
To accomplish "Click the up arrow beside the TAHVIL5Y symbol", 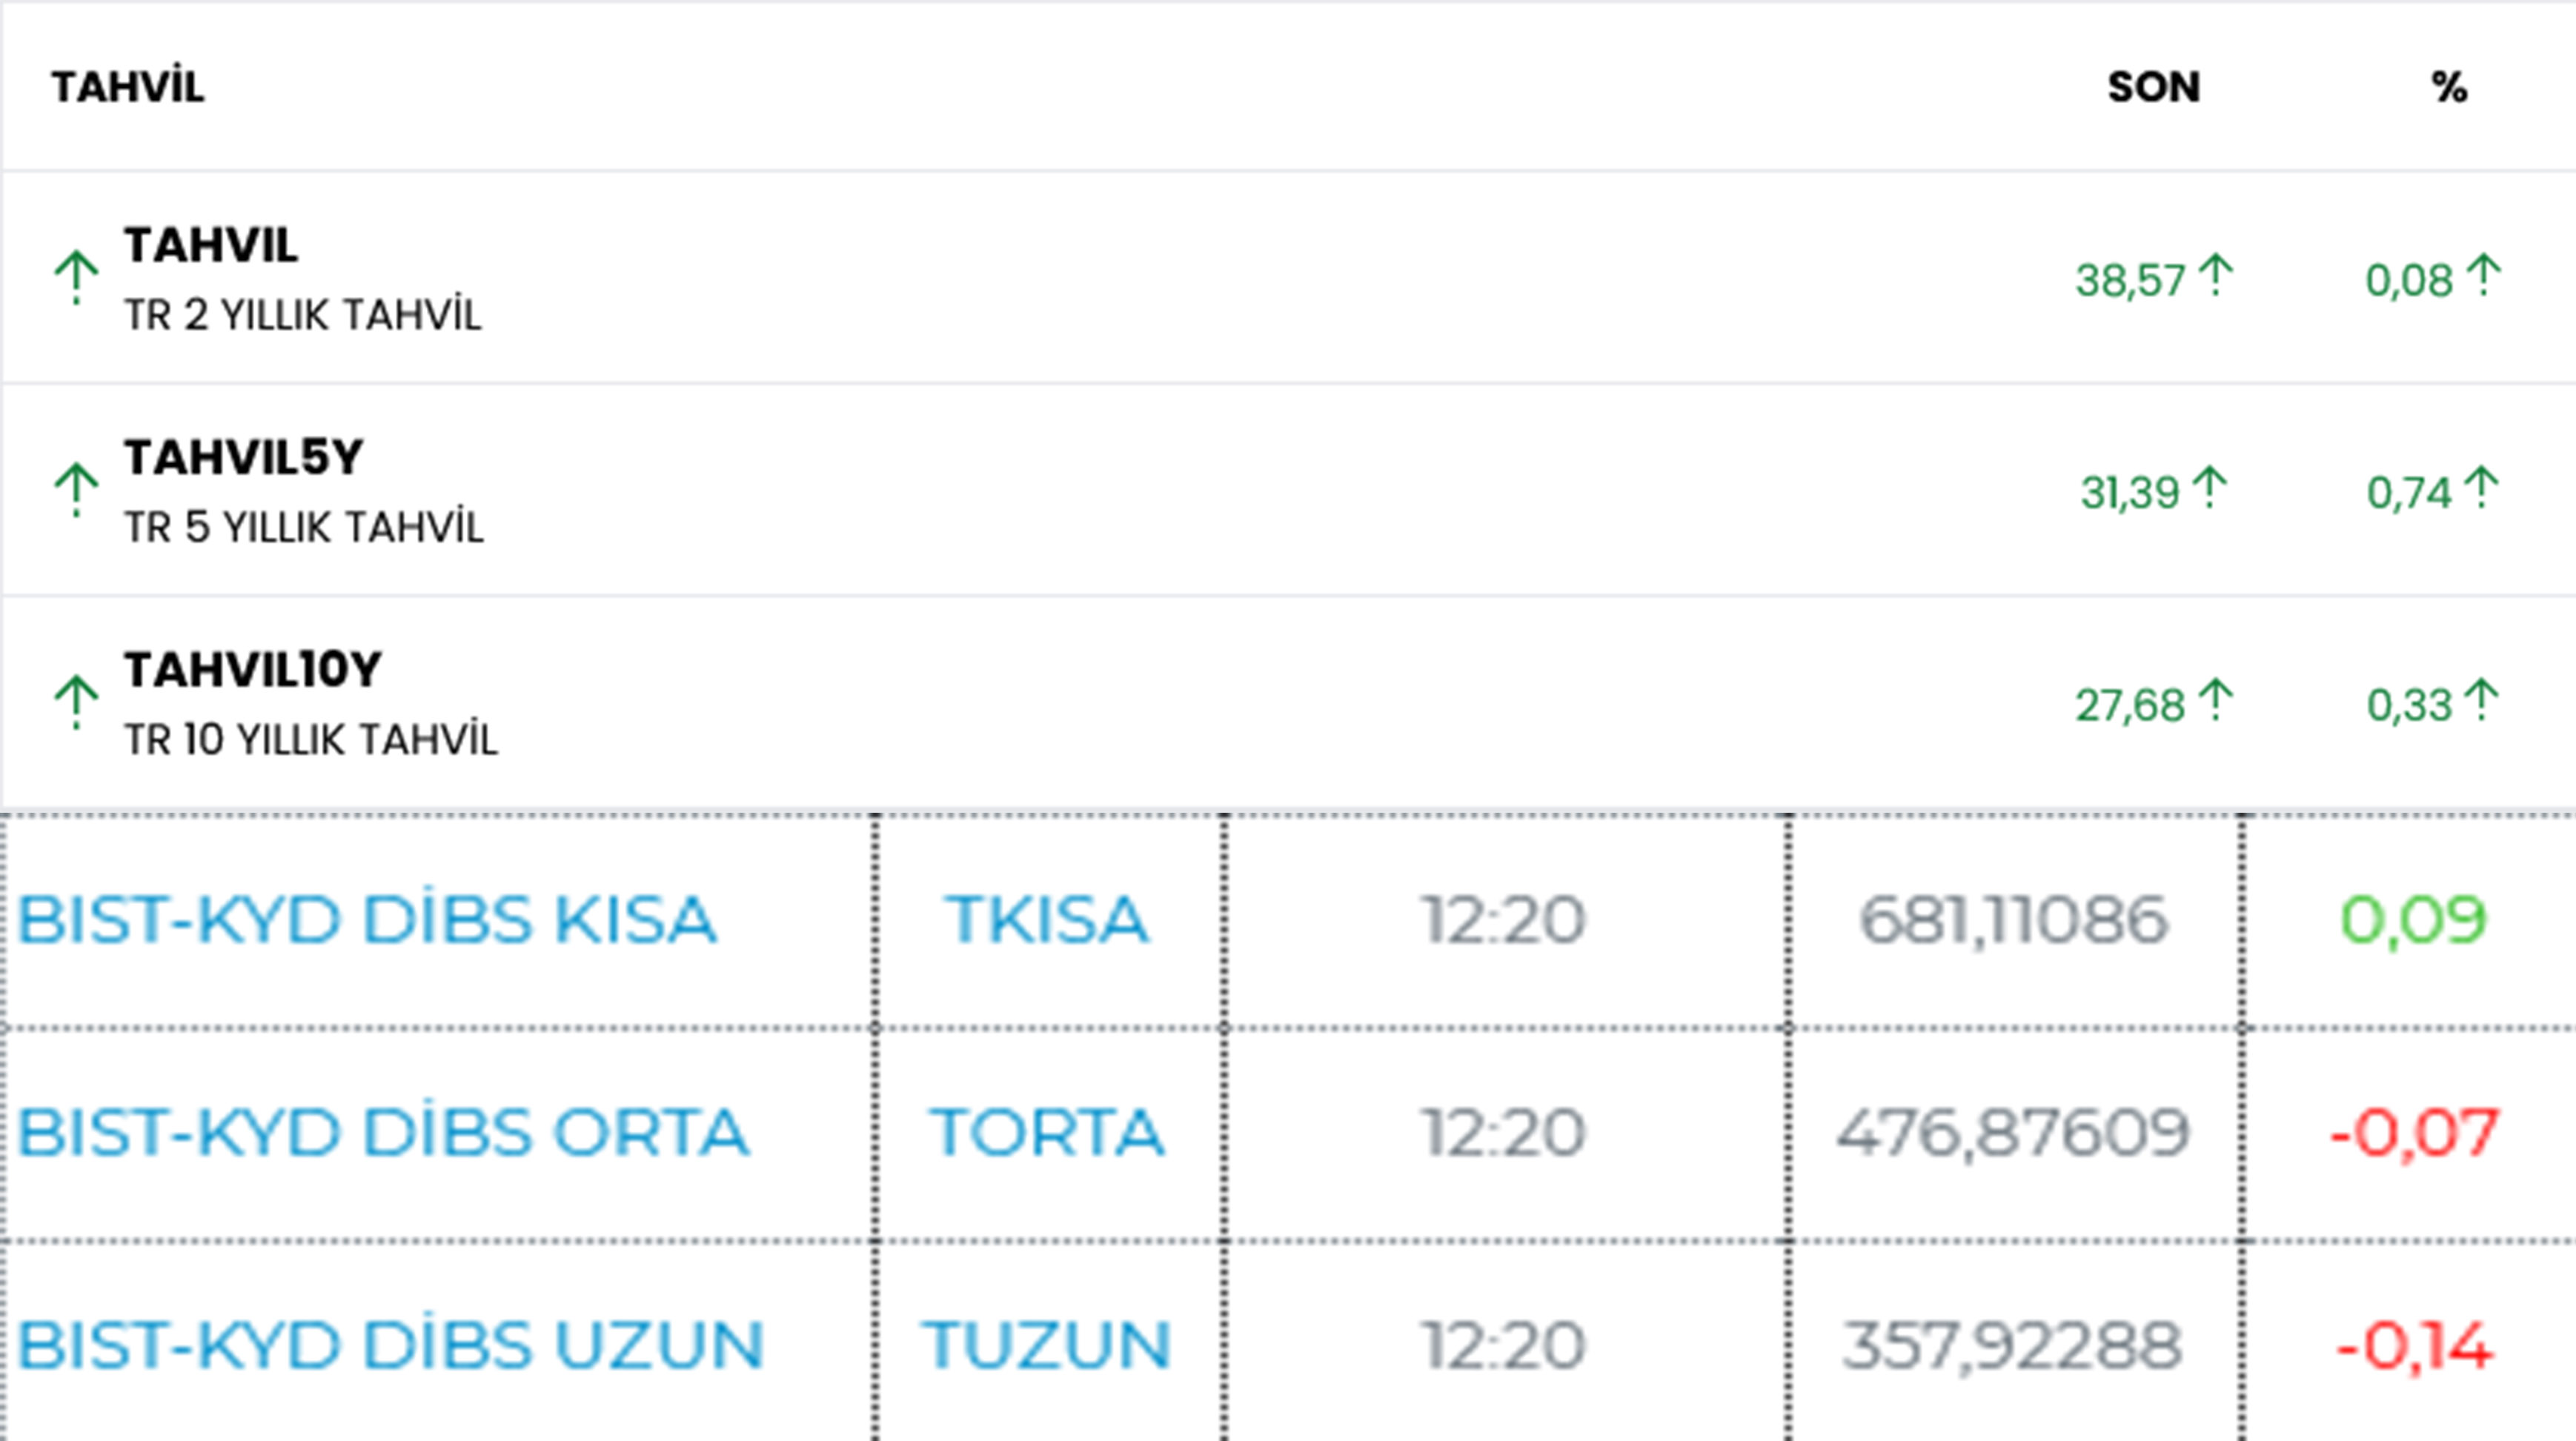I will pyautogui.click(x=76, y=490).
